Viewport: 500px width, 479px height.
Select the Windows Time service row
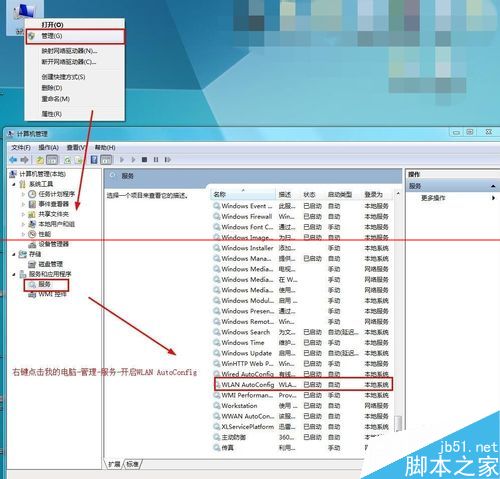[x=303, y=343]
